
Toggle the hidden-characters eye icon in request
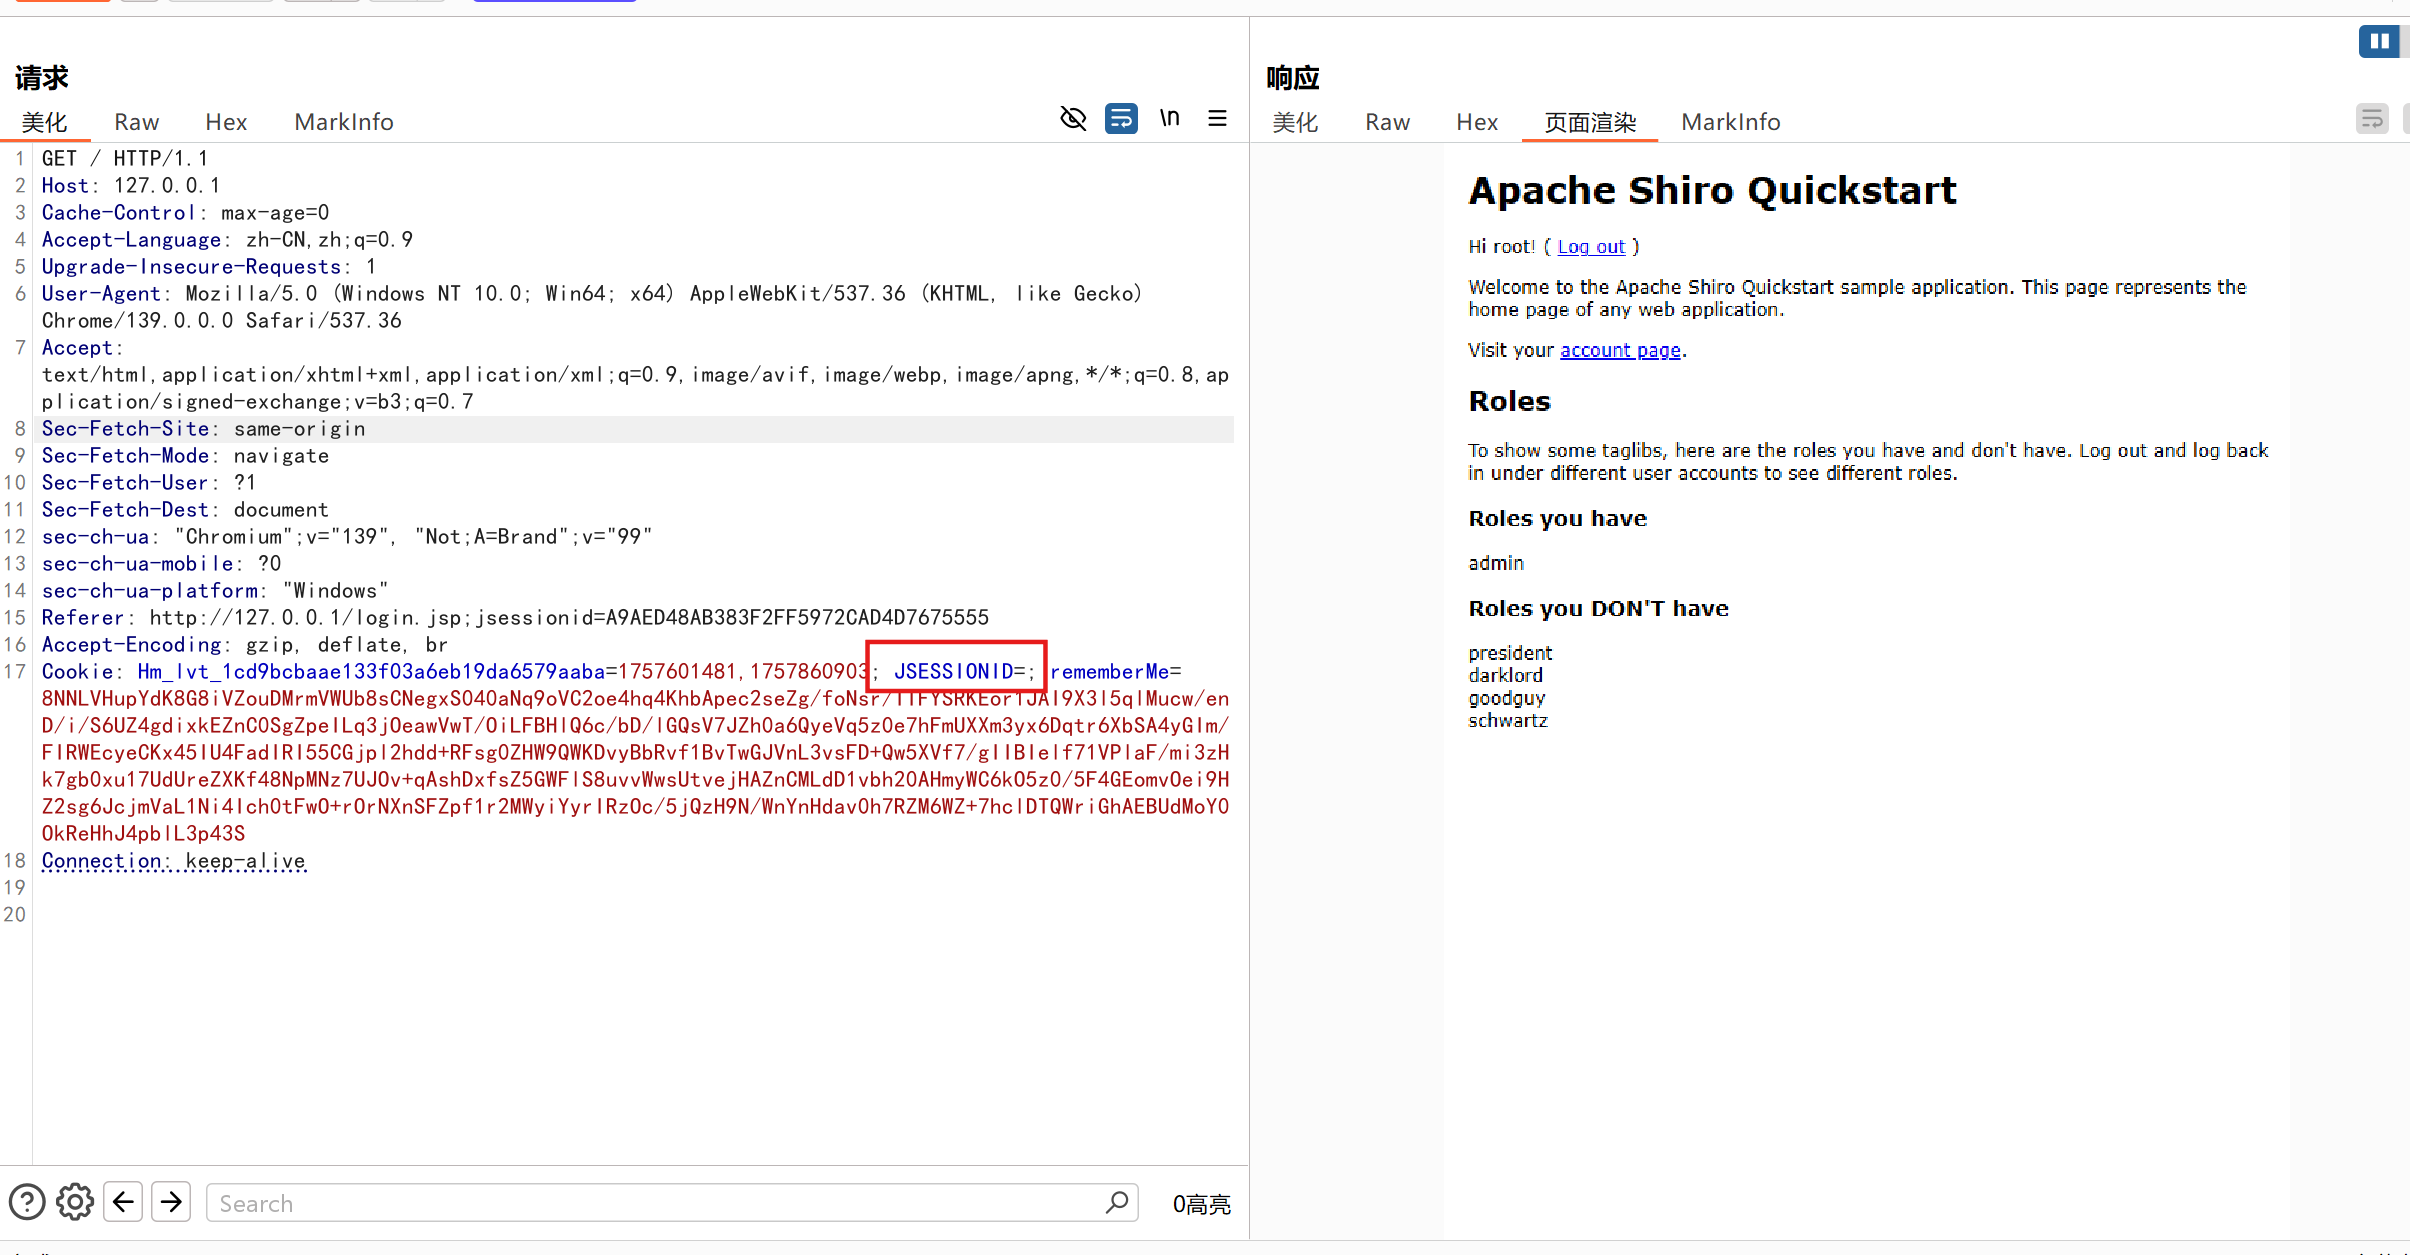pyautogui.click(x=1073, y=119)
